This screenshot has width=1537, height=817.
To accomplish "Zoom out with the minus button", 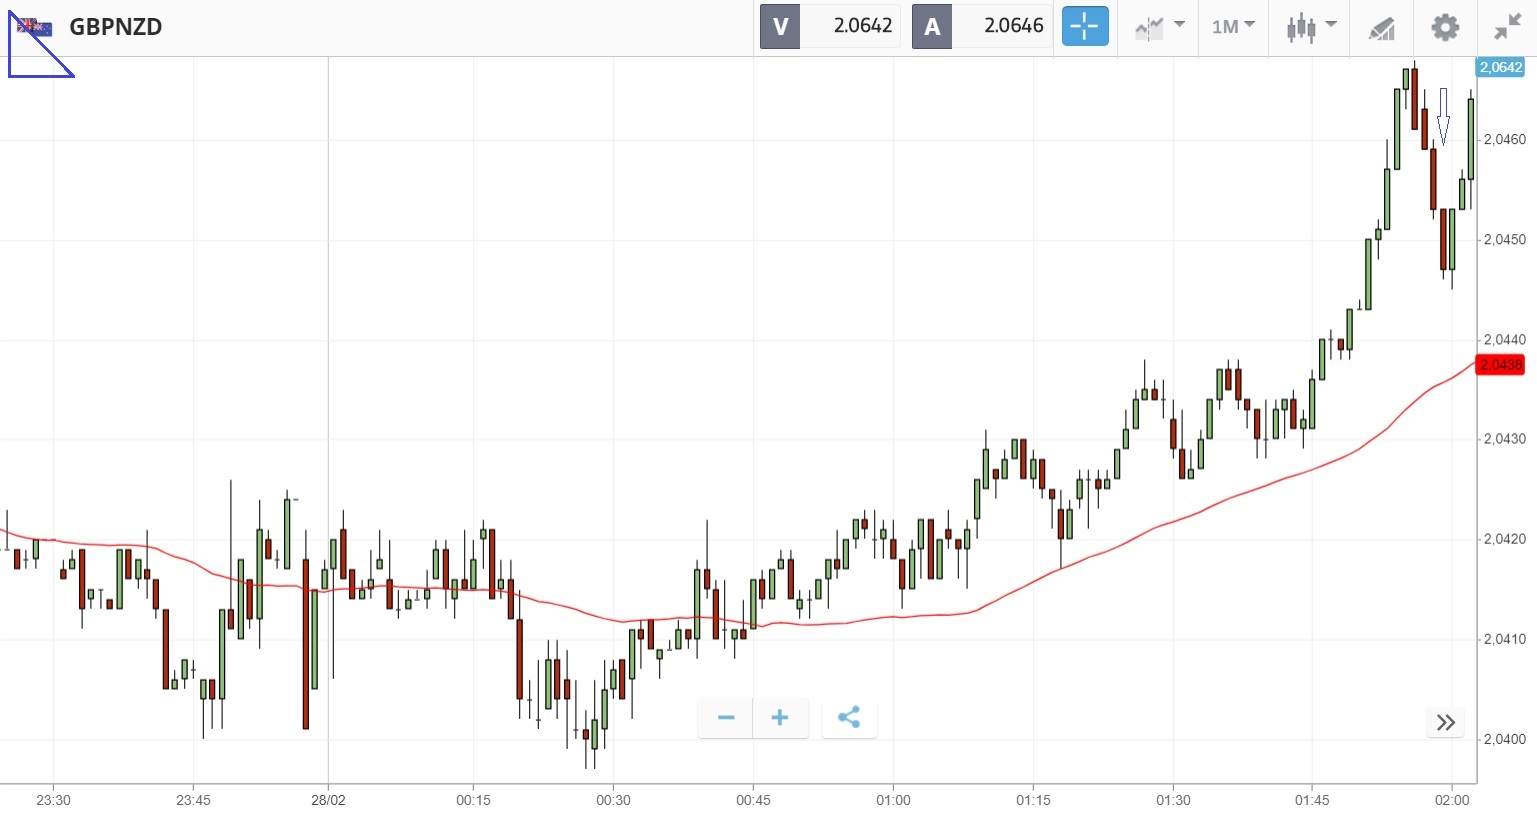I will 726,718.
